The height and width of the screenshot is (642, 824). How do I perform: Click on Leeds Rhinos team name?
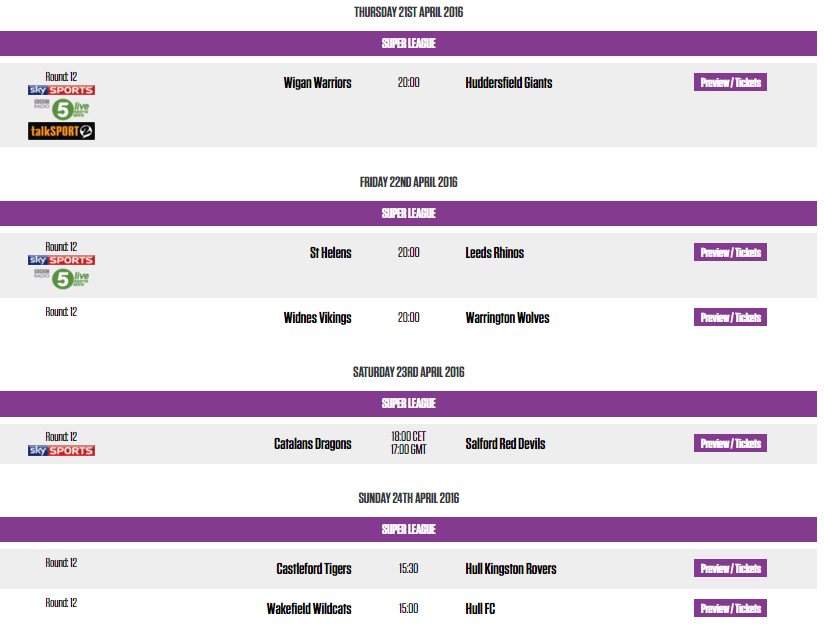pos(495,253)
